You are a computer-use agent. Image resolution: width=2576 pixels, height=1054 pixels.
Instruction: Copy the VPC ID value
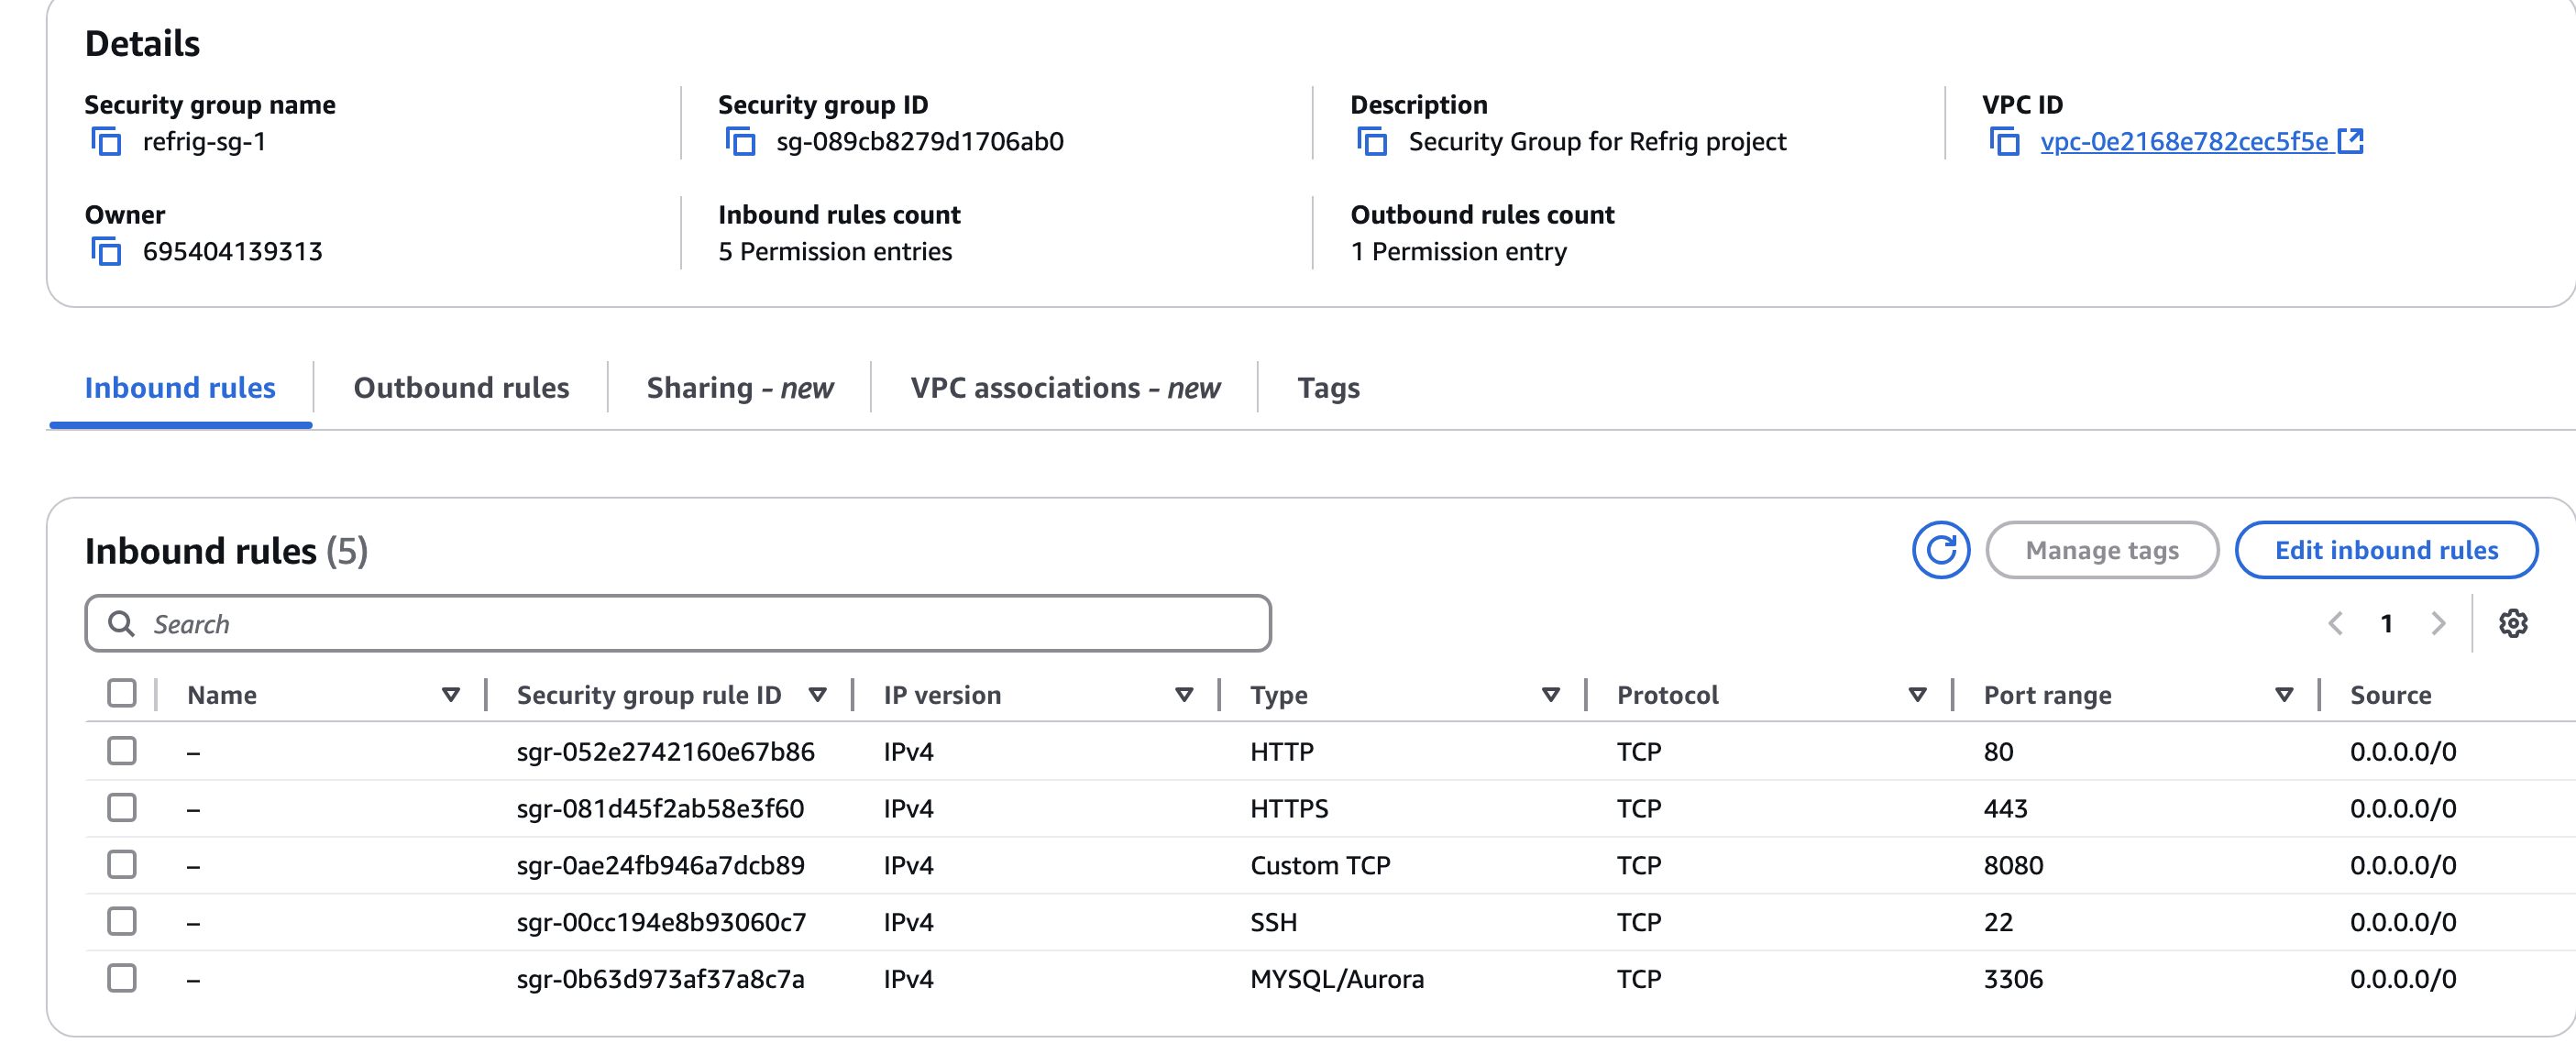[x=2004, y=142]
